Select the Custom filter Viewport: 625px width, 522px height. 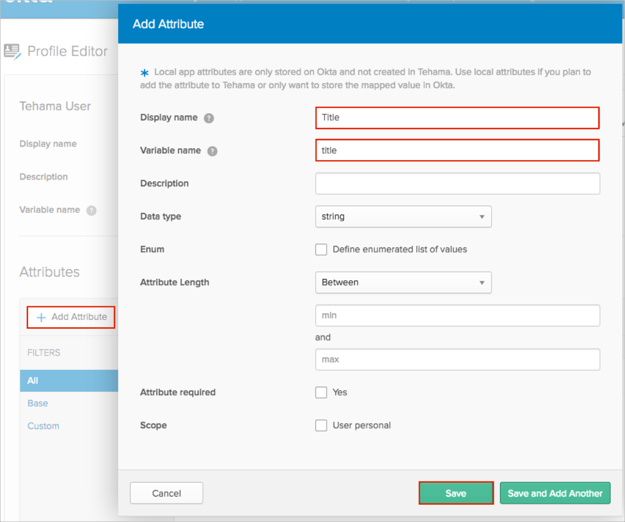43,426
